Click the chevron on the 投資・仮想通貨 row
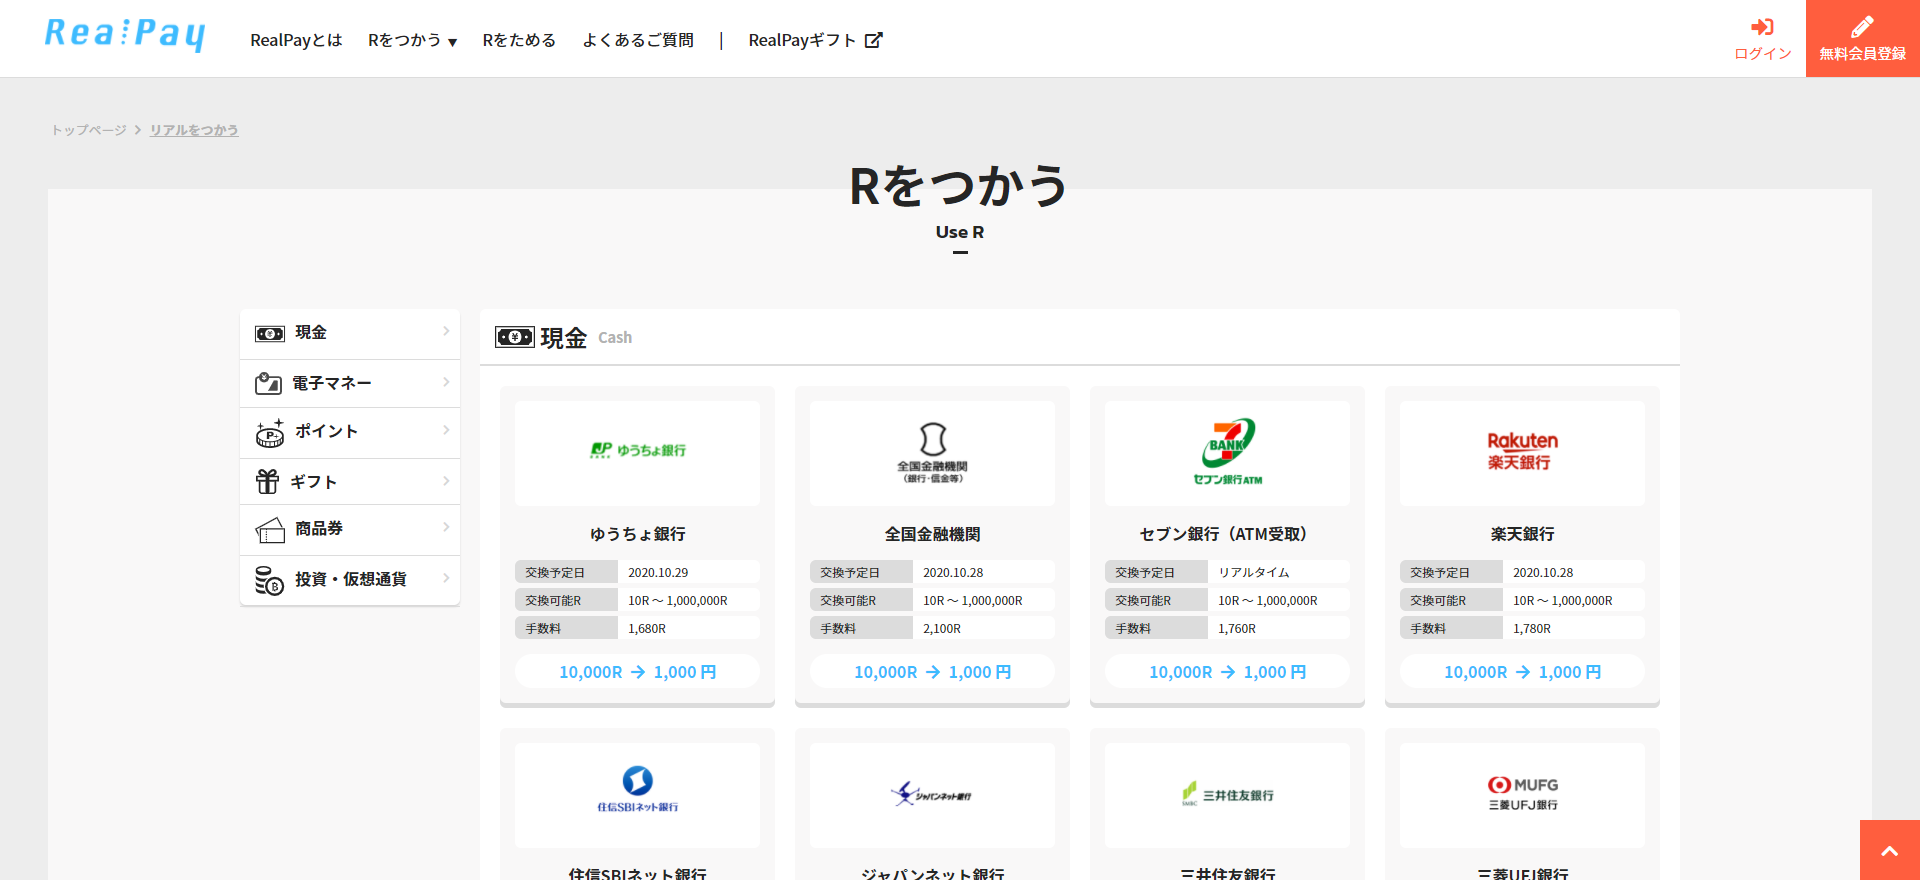 coord(446,578)
